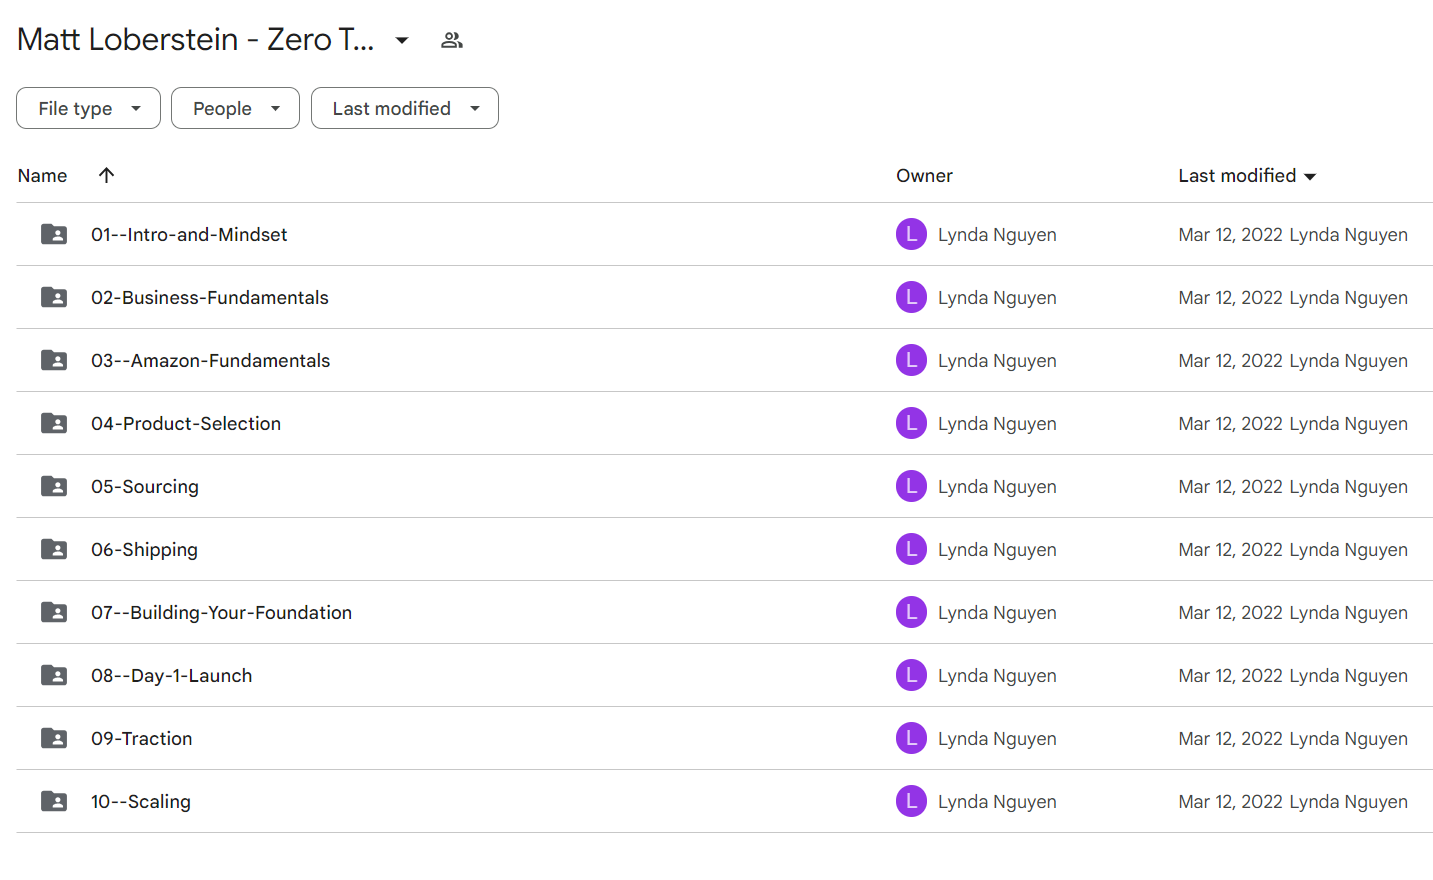
Task: Click the Owner column header
Action: coord(924,176)
